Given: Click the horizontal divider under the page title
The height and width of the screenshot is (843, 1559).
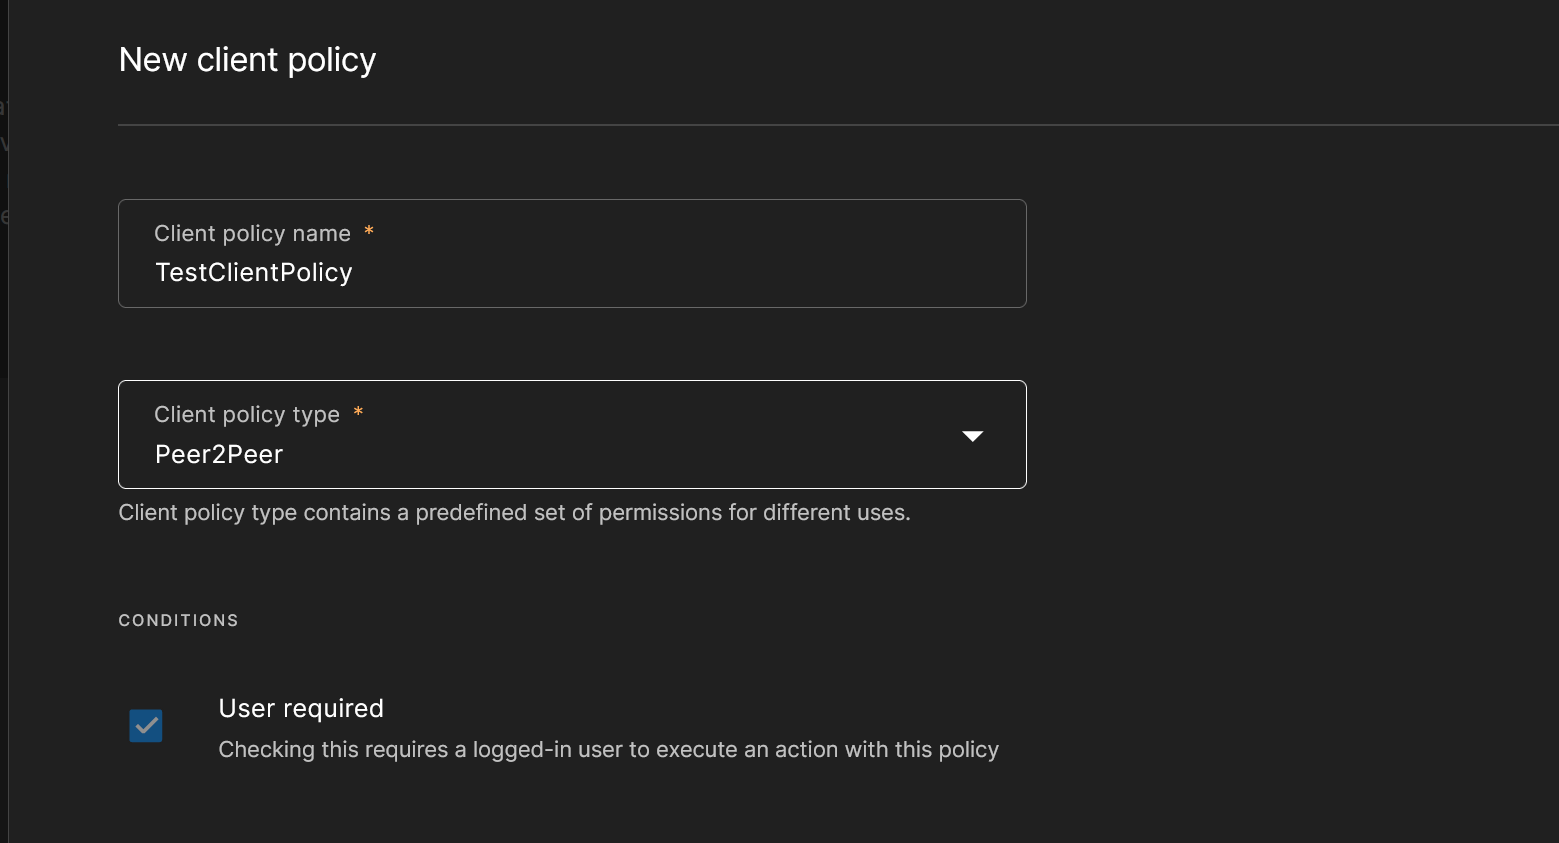Looking at the screenshot, I should tap(800, 125).
